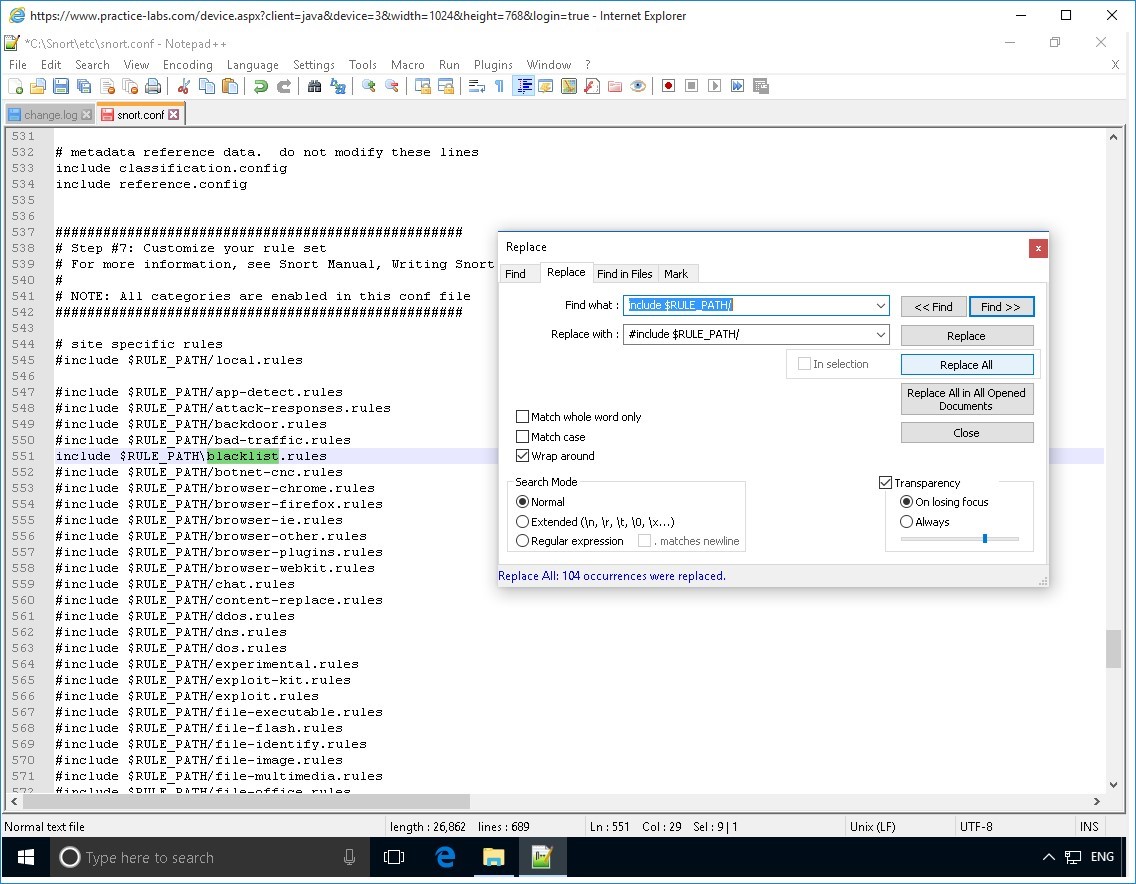The width and height of the screenshot is (1136, 884).
Task: Click the New file toolbar icon
Action: click(x=15, y=87)
